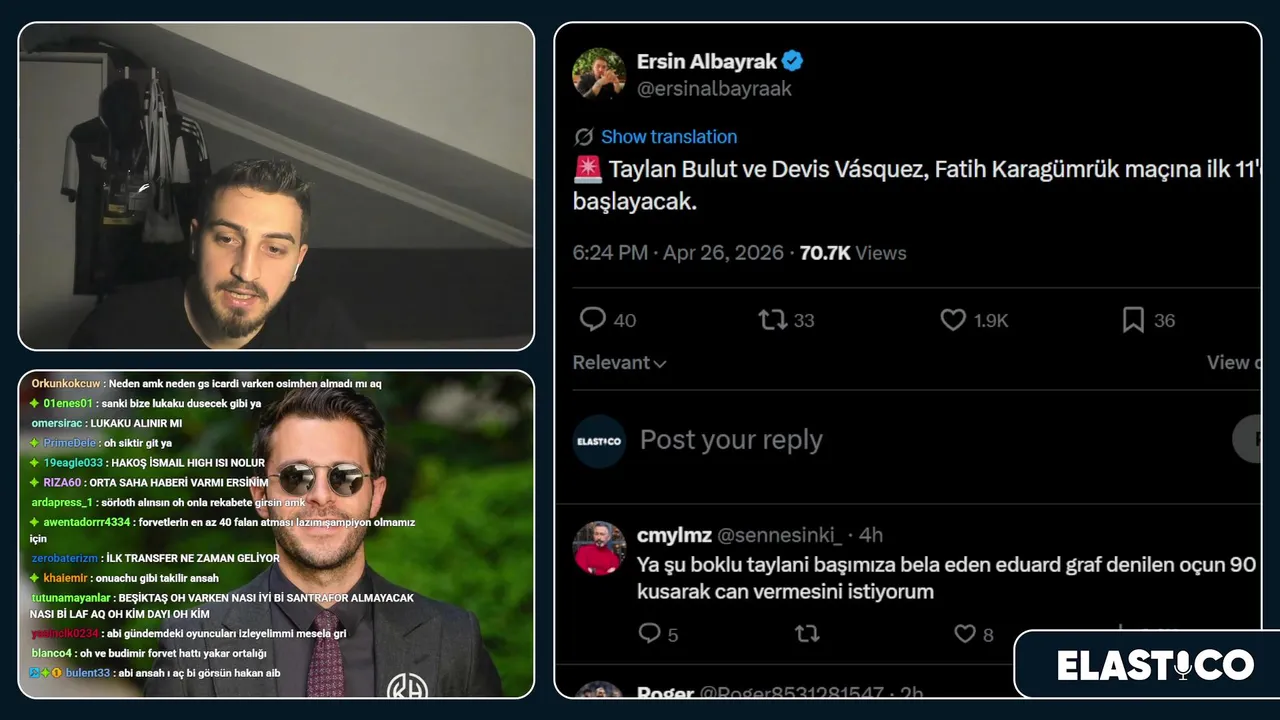Like cmylmz's comment with 8 likes
The height and width of the screenshot is (720, 1280).
(x=964, y=633)
